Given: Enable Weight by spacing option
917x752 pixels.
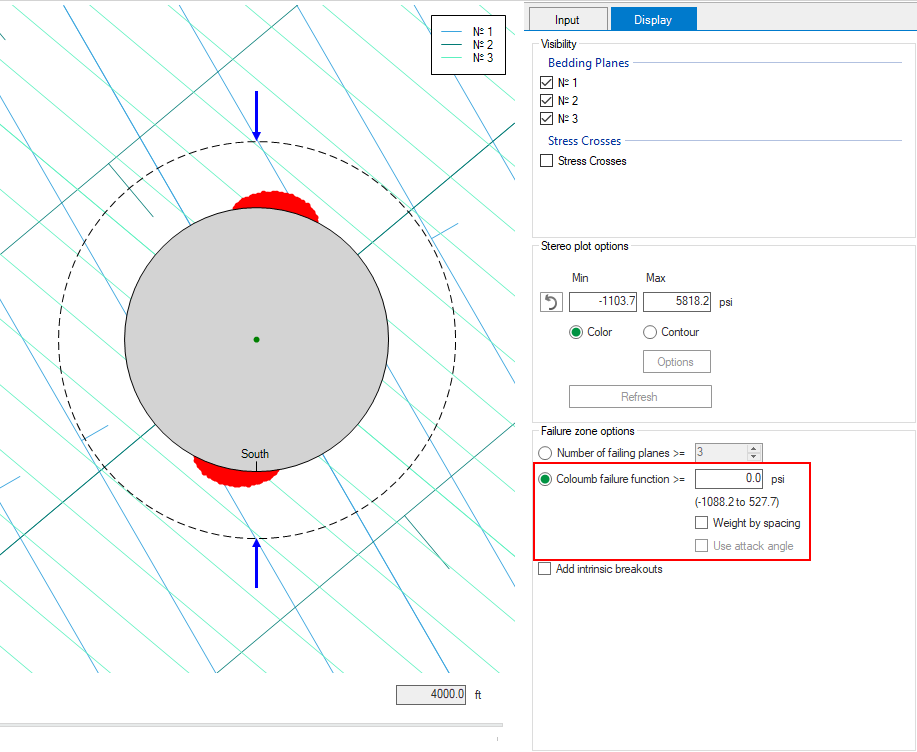Looking at the screenshot, I should (702, 523).
